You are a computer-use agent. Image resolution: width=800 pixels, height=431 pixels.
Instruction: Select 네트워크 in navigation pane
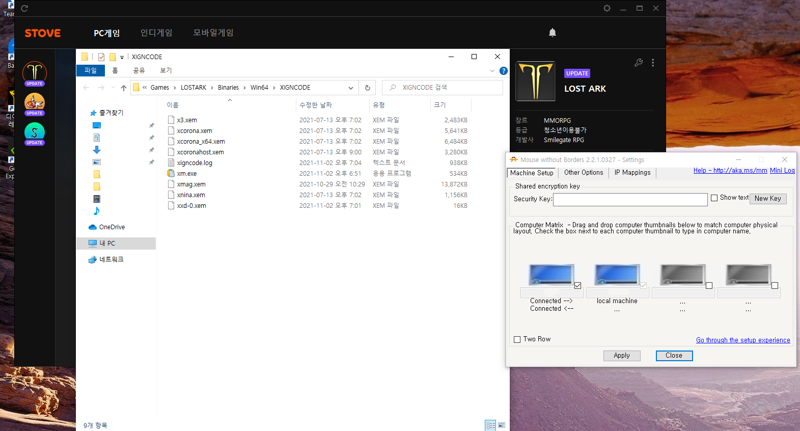(111, 260)
